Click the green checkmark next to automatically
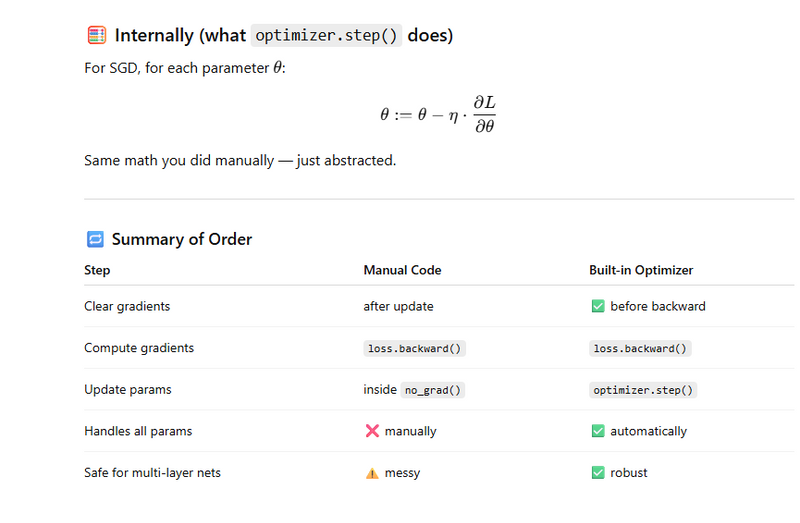 point(598,431)
